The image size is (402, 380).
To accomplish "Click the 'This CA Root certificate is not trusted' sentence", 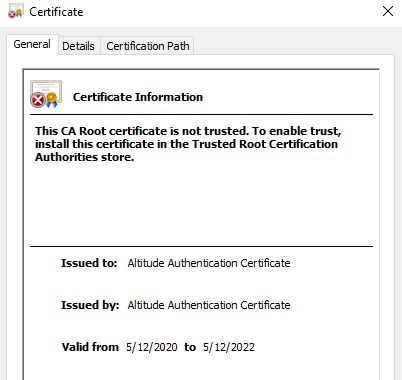I will (142, 131).
